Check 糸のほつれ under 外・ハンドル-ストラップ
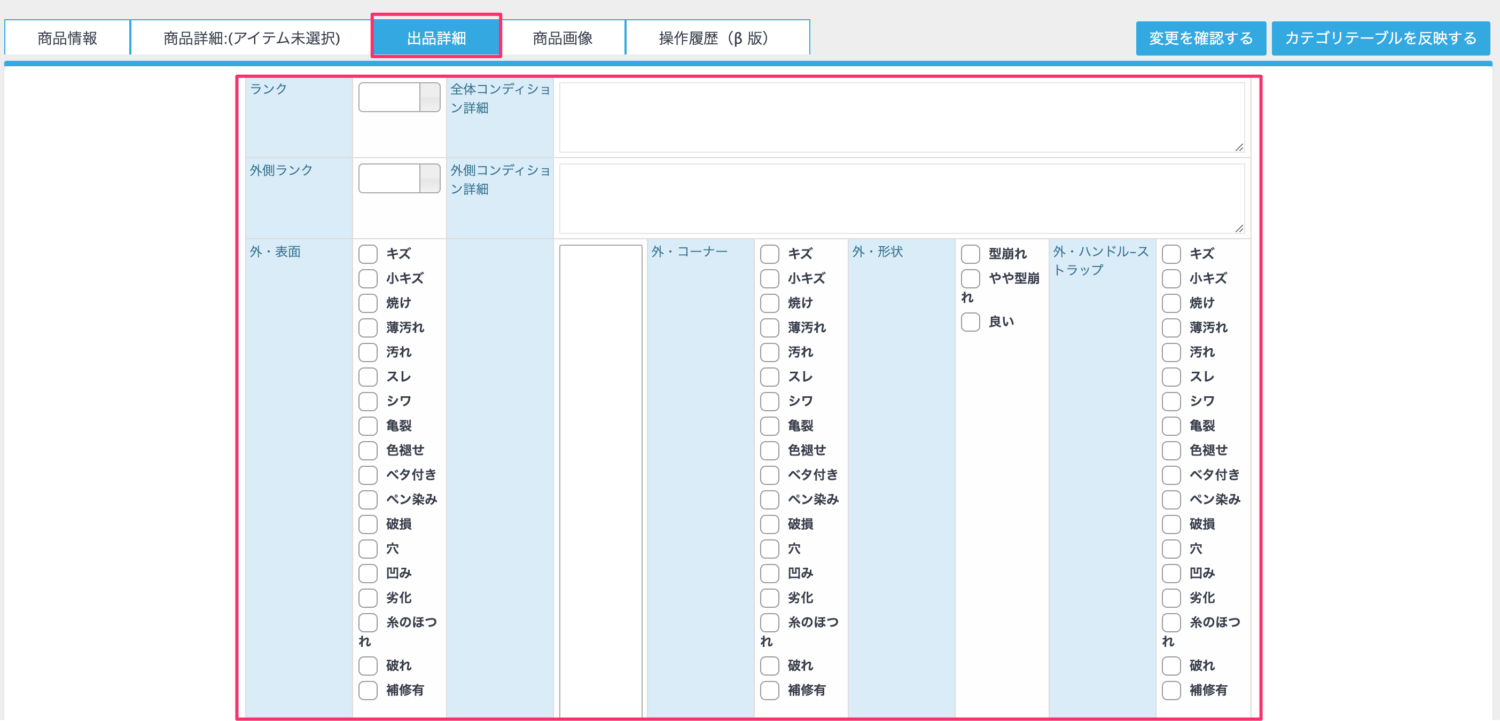 click(x=1172, y=623)
